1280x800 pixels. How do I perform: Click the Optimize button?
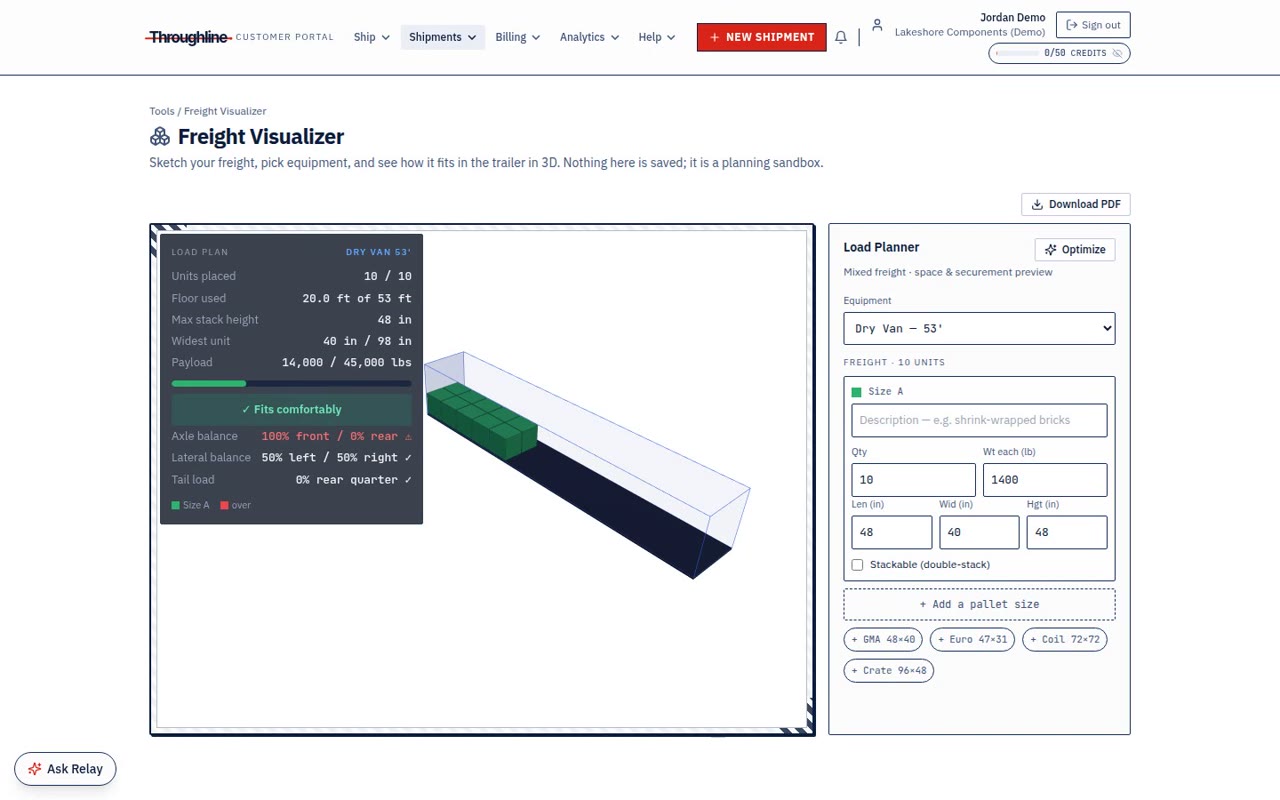tap(1075, 250)
